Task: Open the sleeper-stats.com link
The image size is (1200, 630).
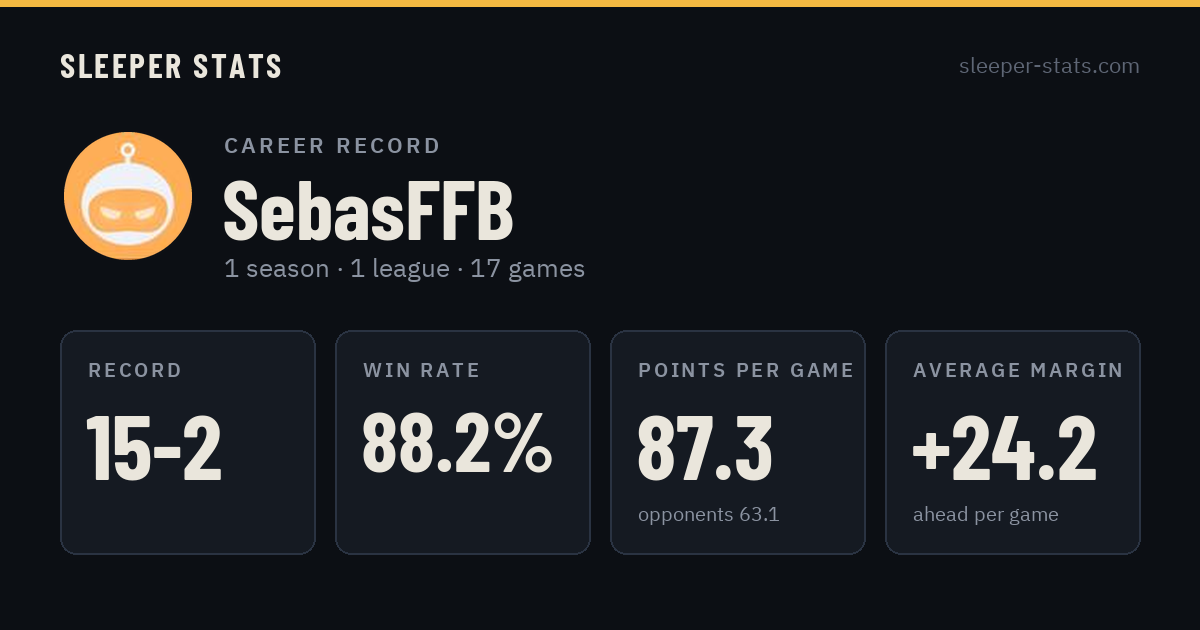Action: [1049, 67]
